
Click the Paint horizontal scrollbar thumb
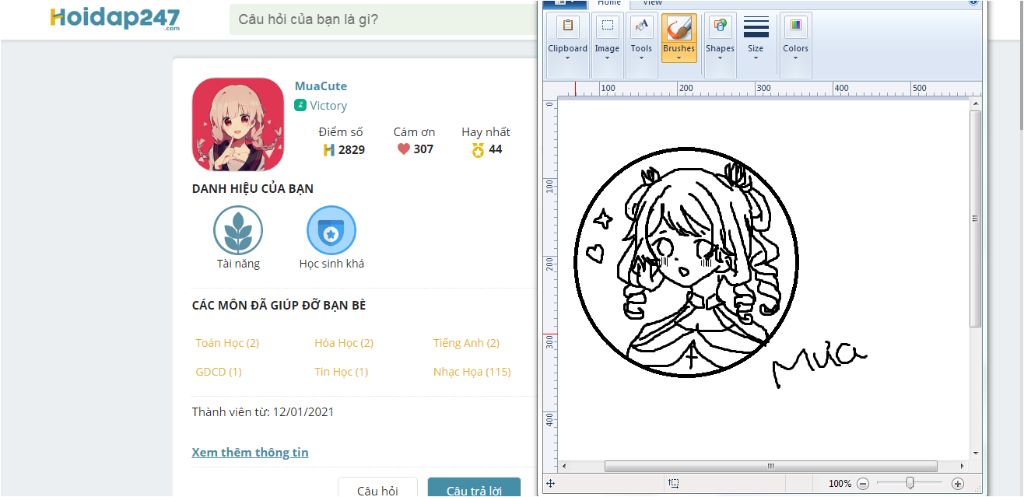click(x=769, y=466)
